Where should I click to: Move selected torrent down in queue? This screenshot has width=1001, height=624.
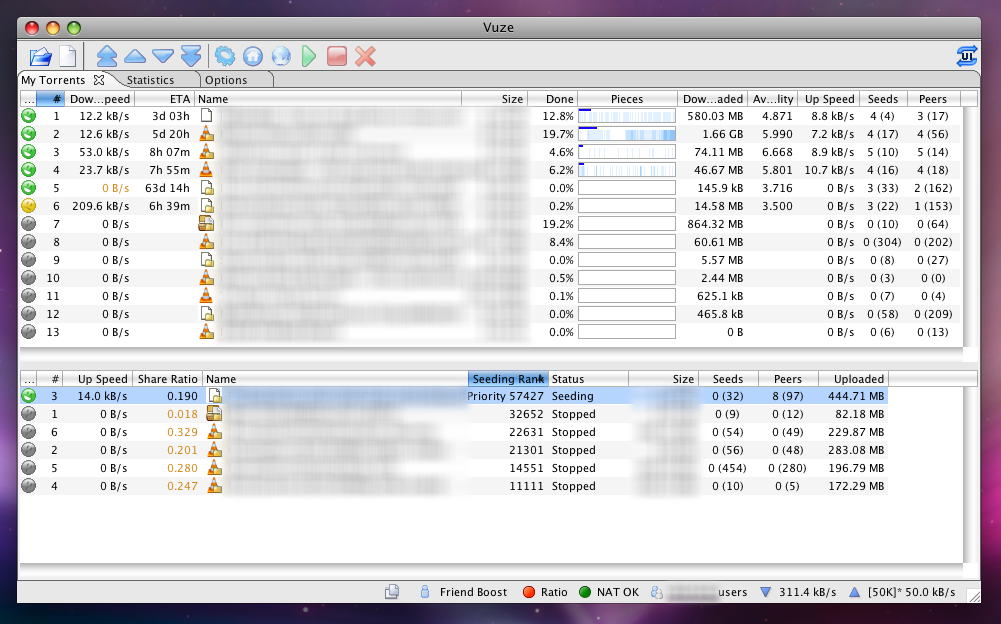pyautogui.click(x=162, y=57)
